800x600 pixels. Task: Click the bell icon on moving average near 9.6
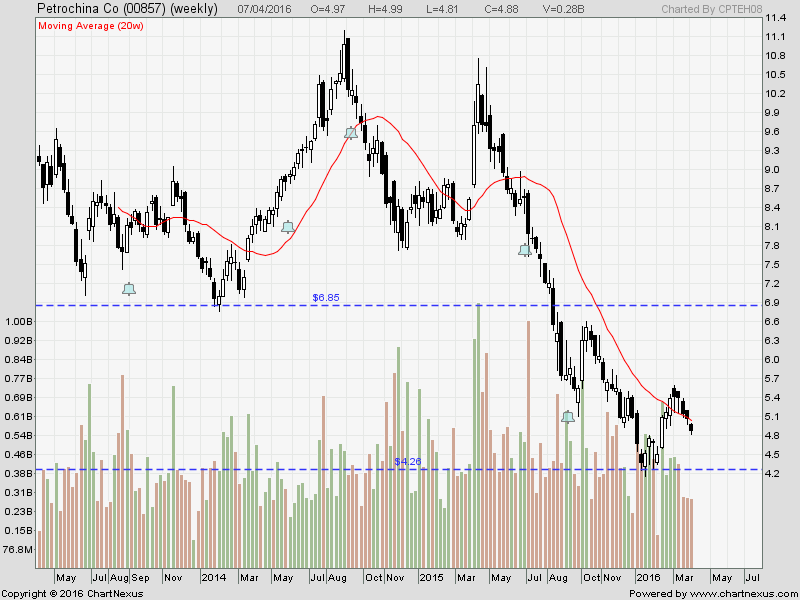[x=351, y=133]
